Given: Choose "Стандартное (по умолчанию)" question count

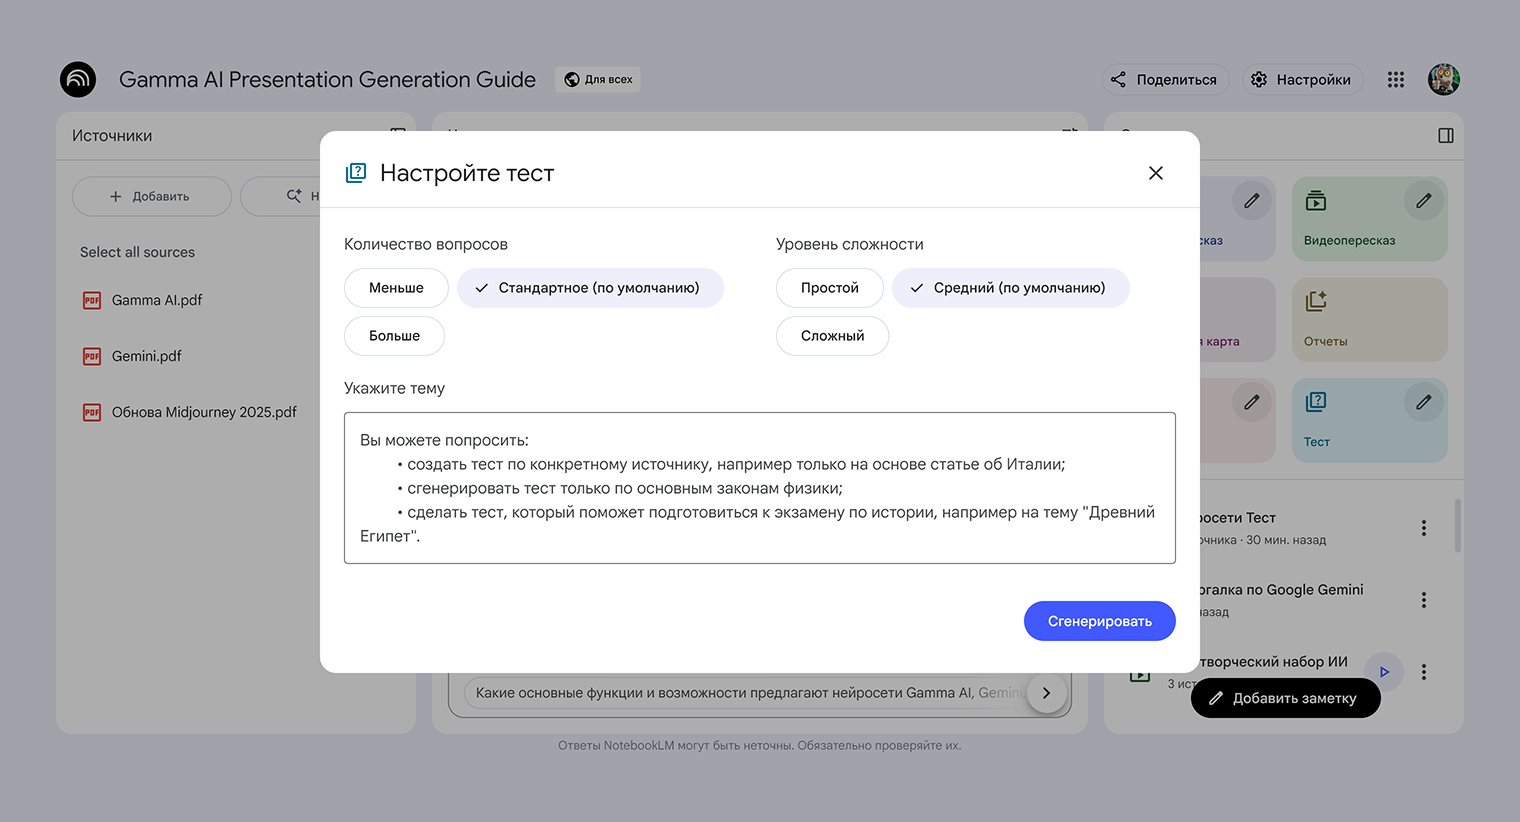Looking at the screenshot, I should [589, 288].
